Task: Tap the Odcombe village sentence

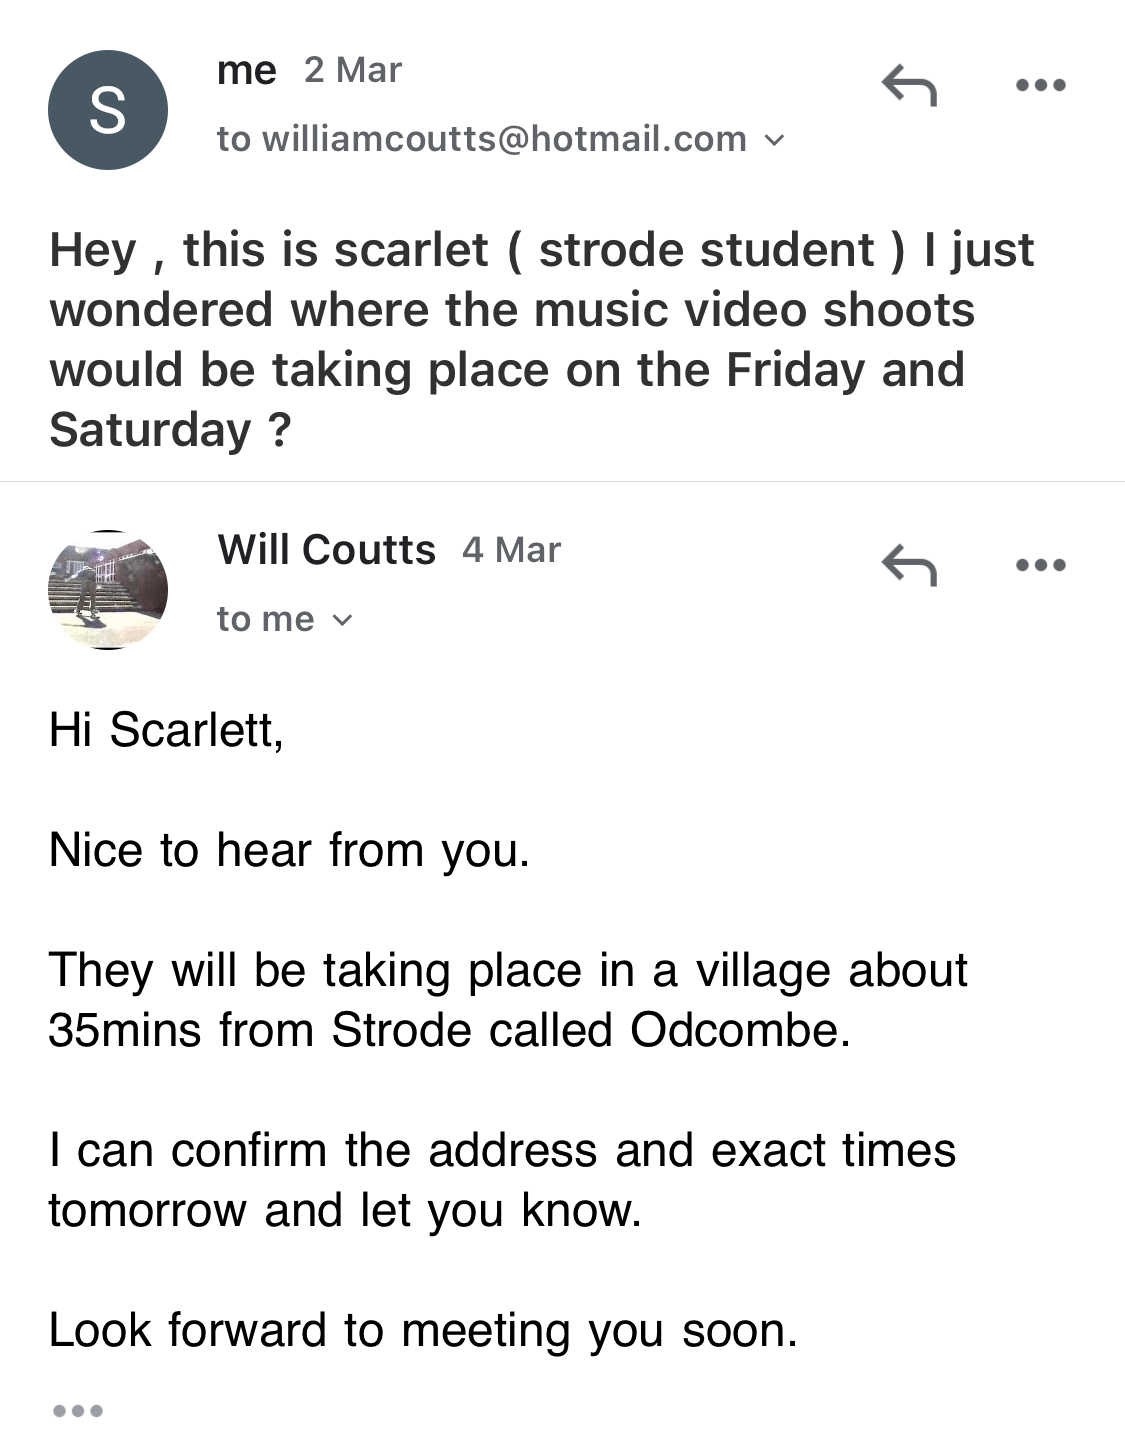Action: 508,1000
